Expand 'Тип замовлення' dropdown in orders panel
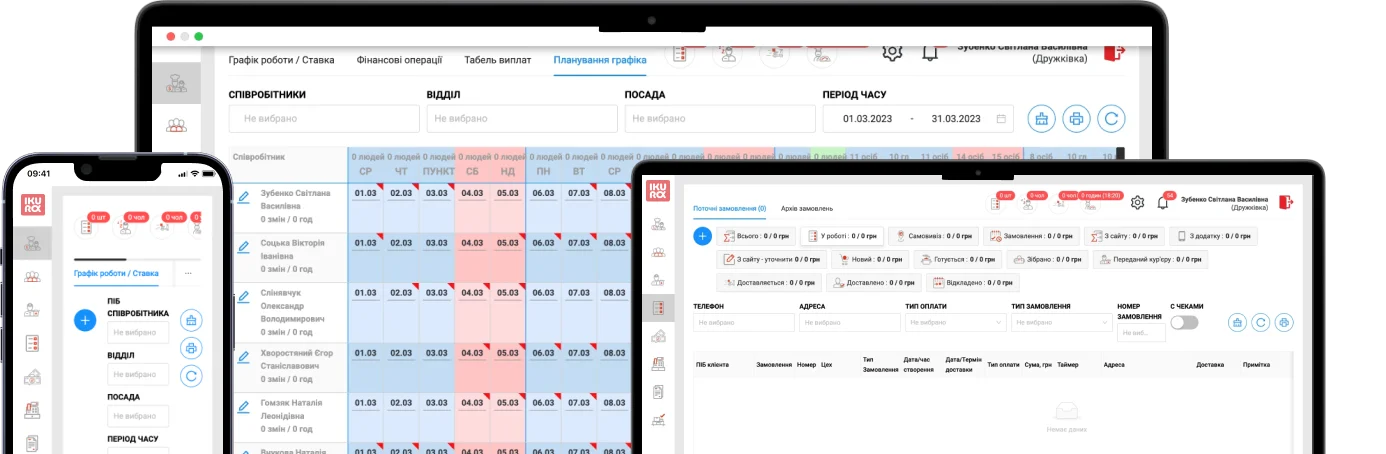Viewport: 1386px width, 454px height. point(1060,323)
